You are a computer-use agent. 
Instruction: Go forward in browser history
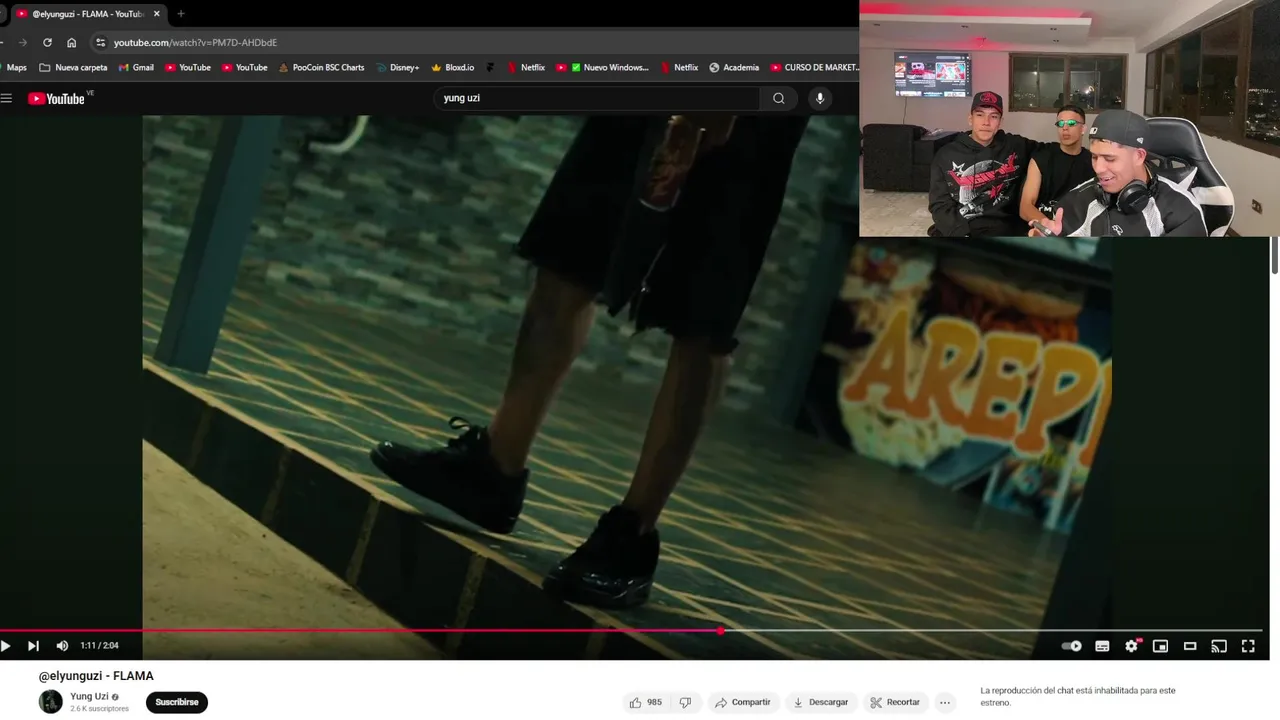[22, 42]
